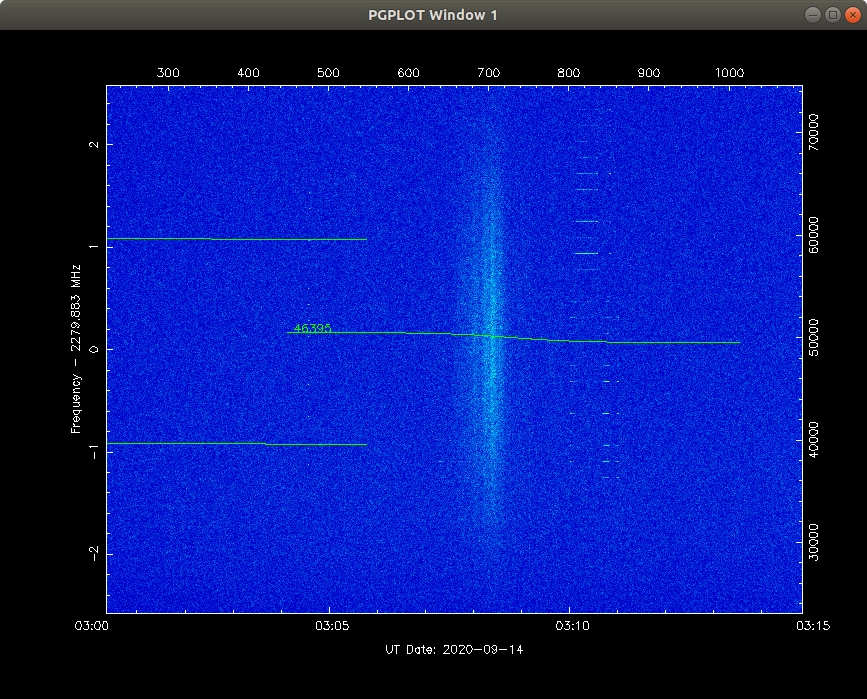Click the green 46395 track label
The image size is (867, 699).
[312, 328]
